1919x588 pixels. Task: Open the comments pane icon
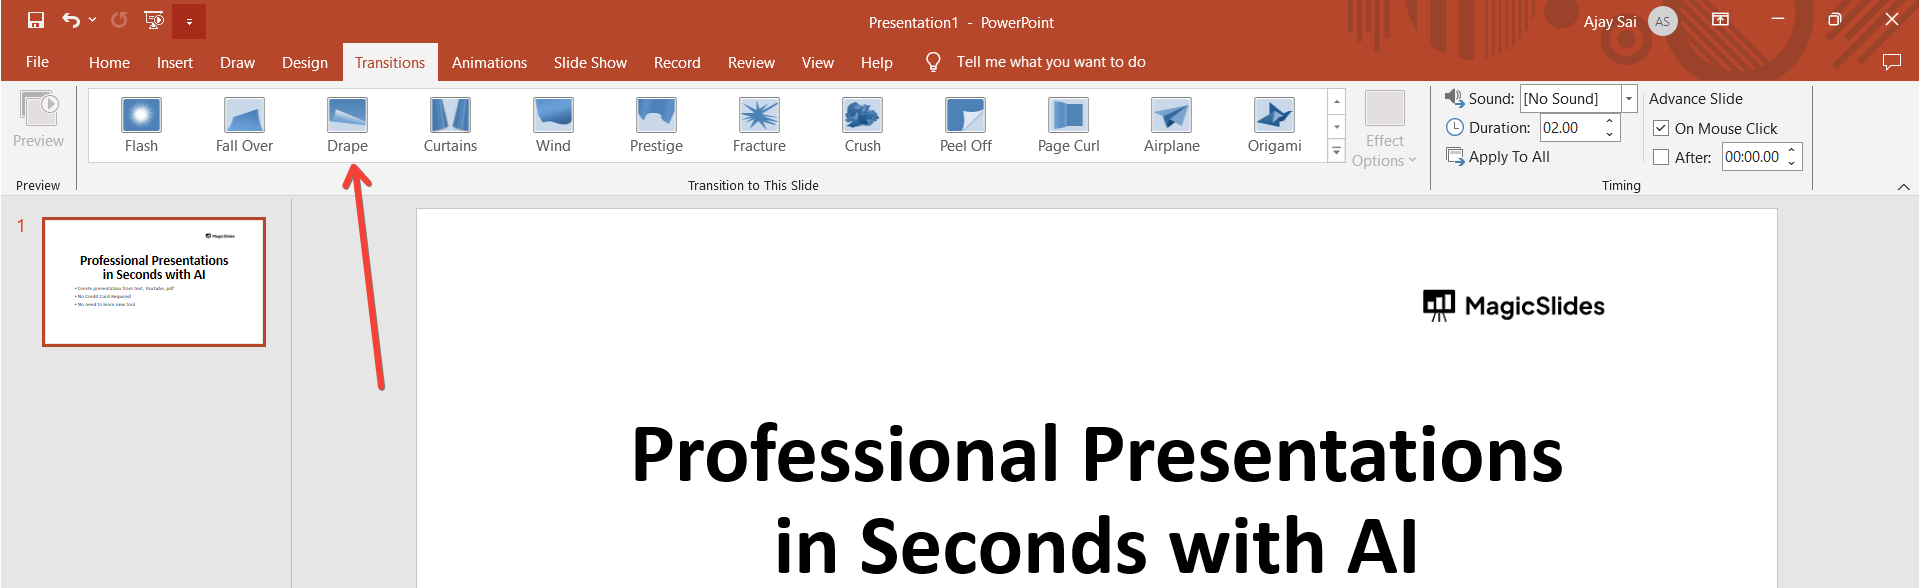coord(1891,62)
